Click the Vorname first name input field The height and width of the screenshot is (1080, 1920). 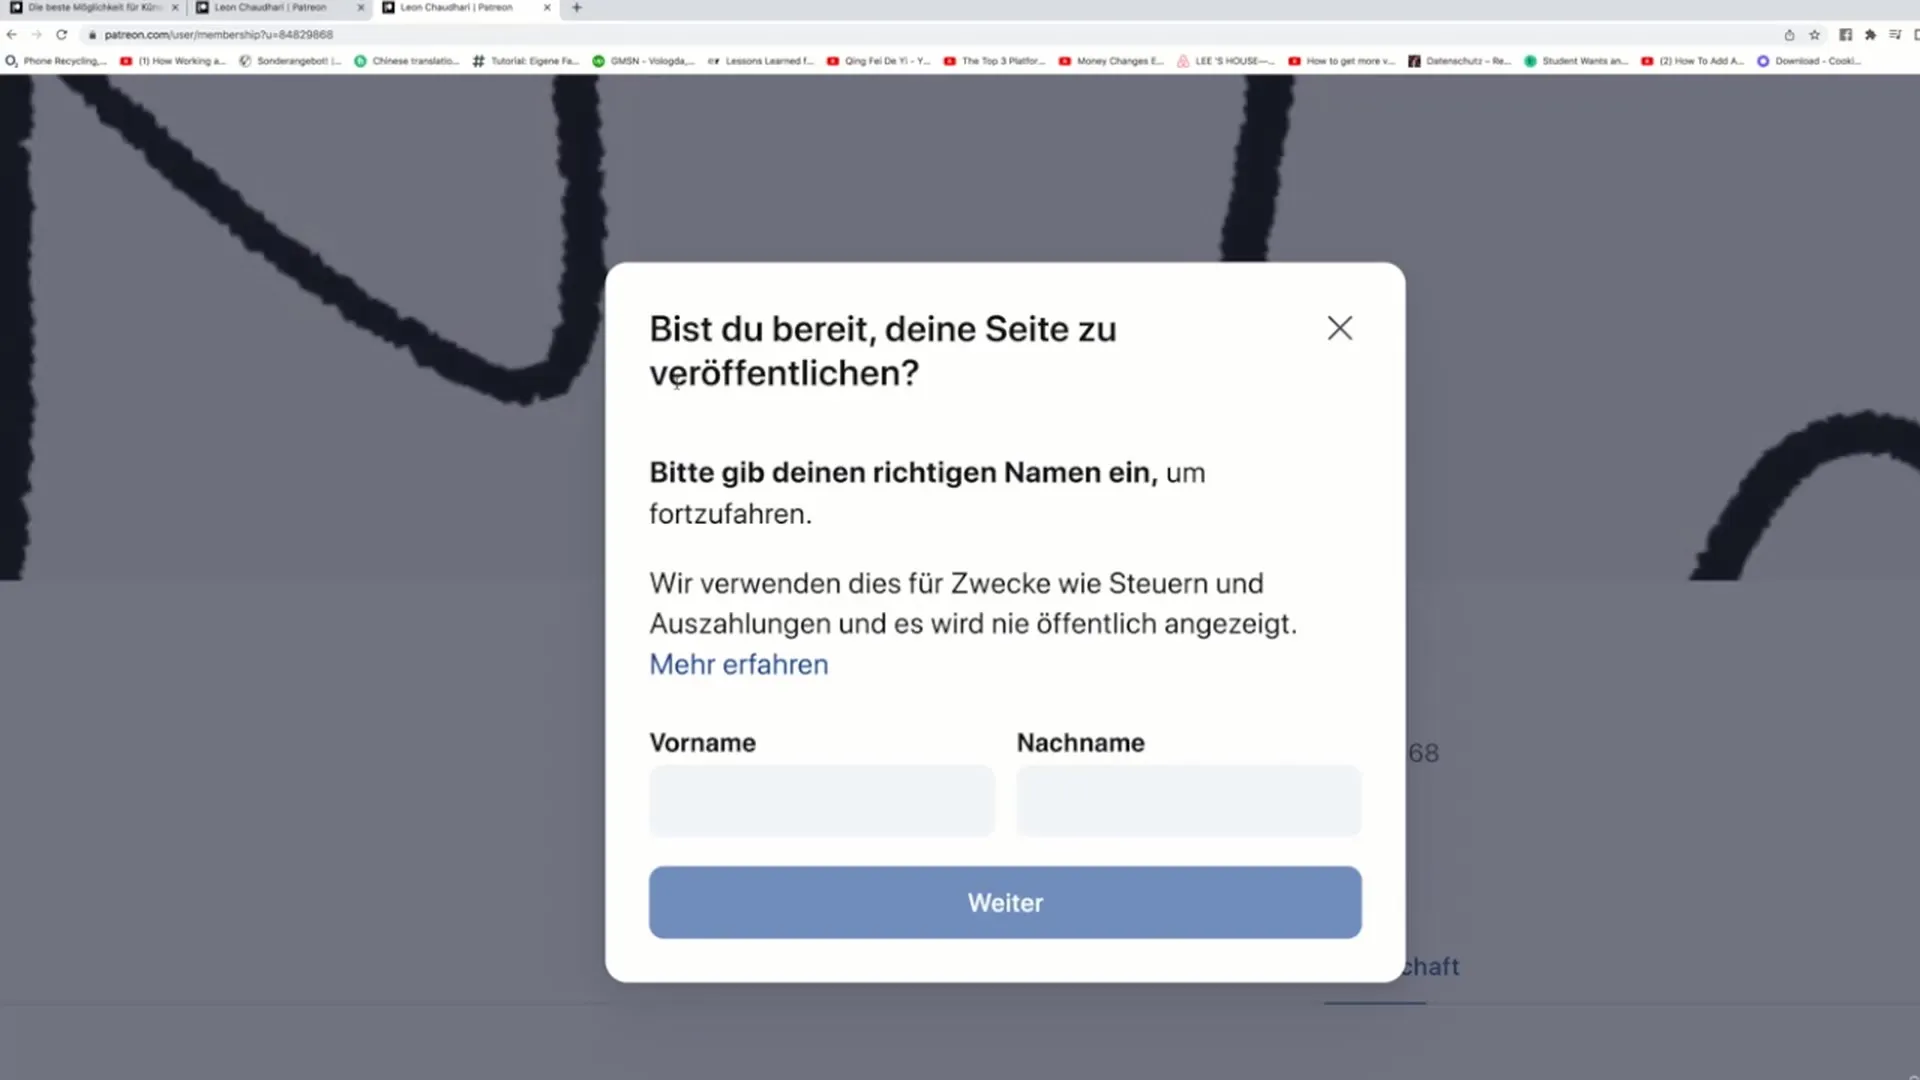(820, 800)
